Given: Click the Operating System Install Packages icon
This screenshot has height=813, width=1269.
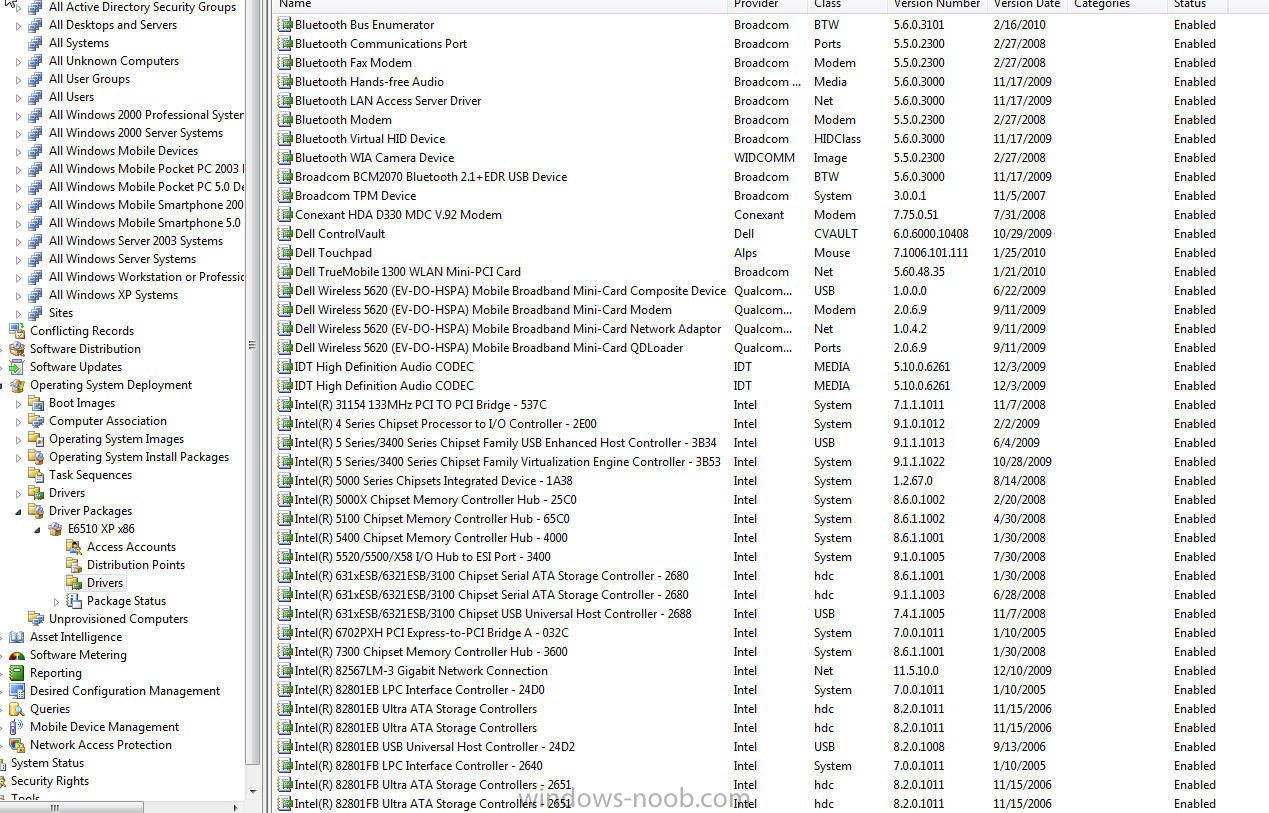Looking at the screenshot, I should click(x=36, y=457).
